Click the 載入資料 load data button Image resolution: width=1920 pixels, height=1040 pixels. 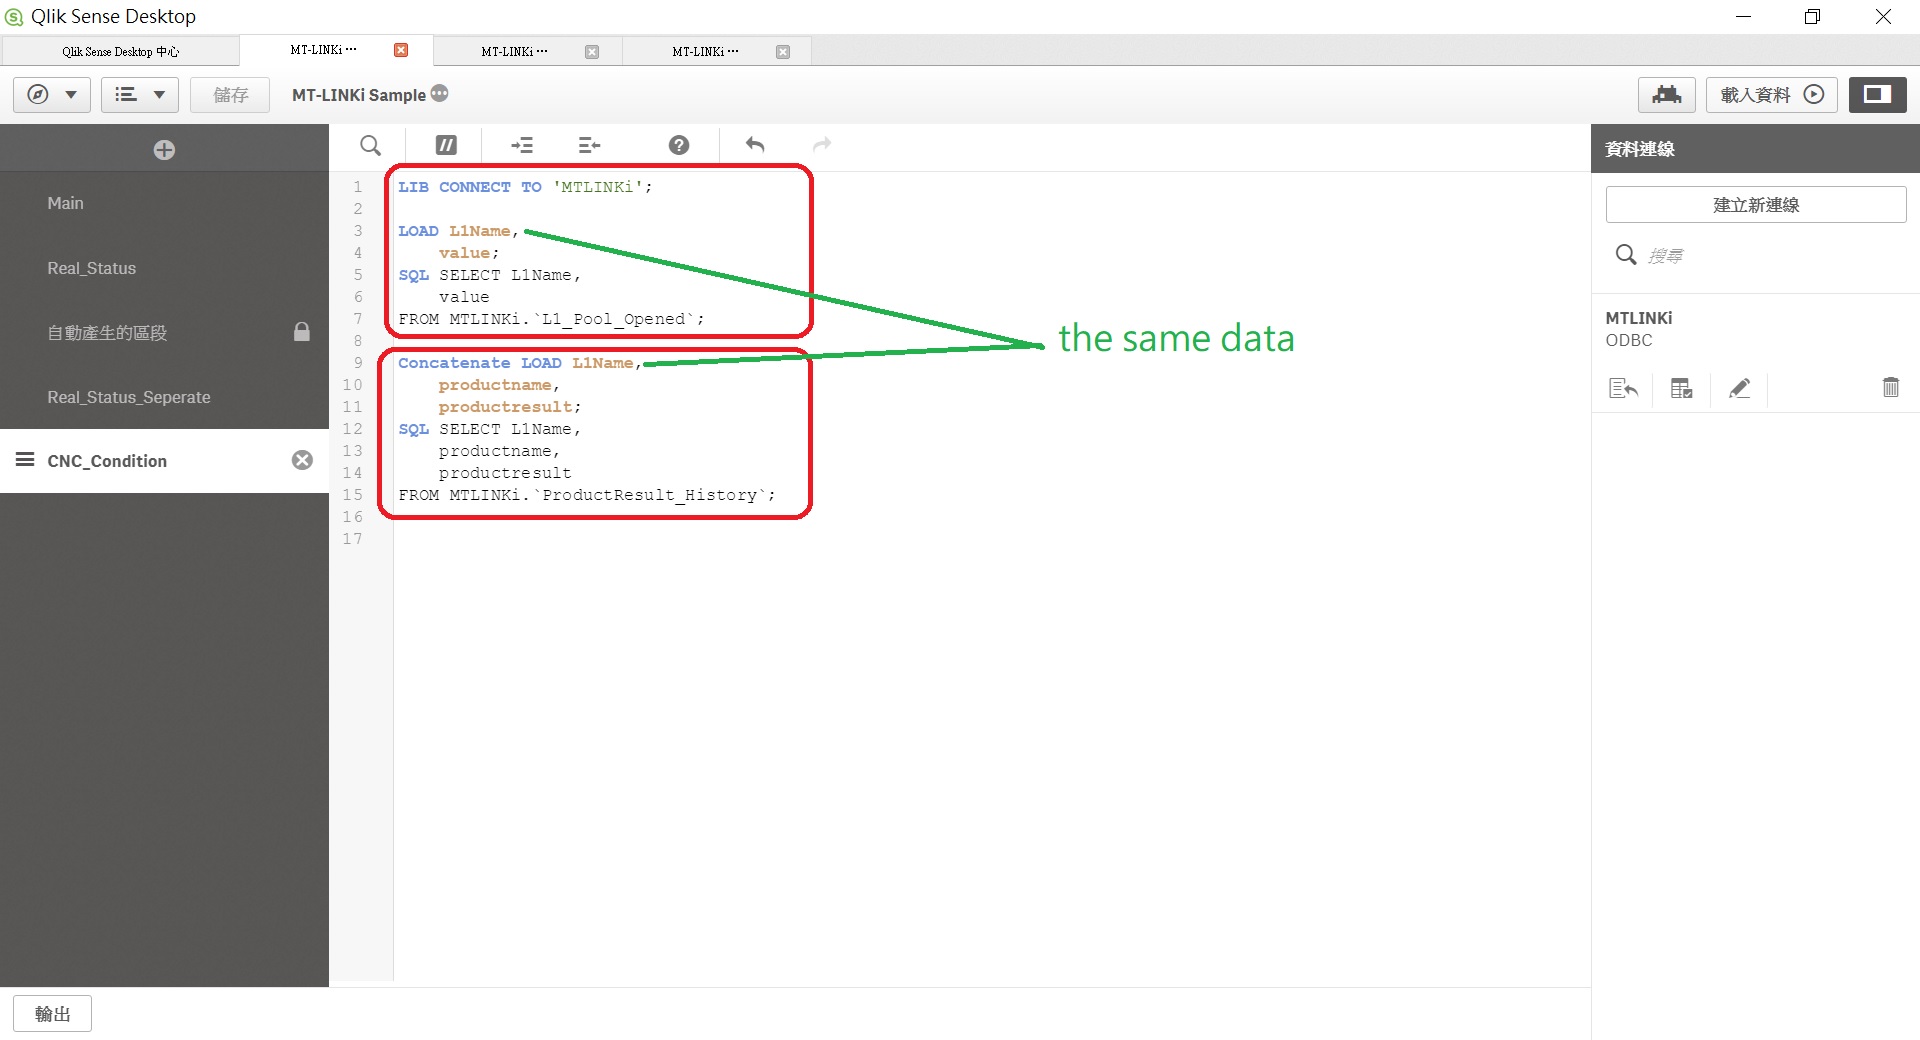pyautogui.click(x=1771, y=95)
